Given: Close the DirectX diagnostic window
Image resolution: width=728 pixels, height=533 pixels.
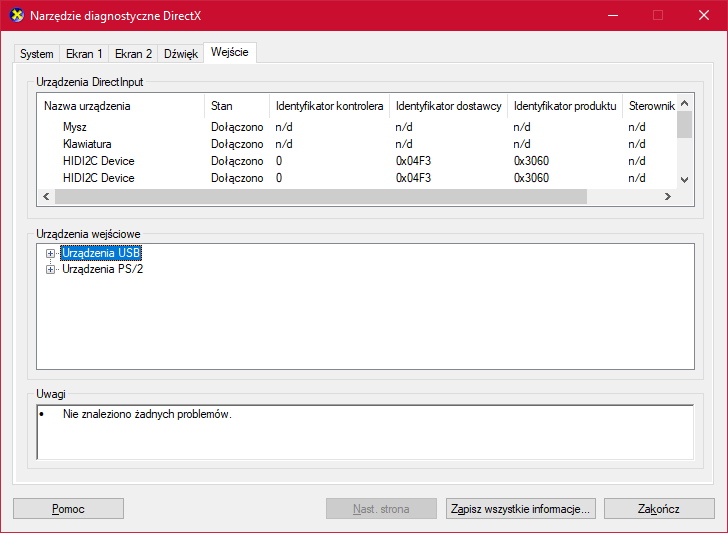Looking at the screenshot, I should 704,15.
